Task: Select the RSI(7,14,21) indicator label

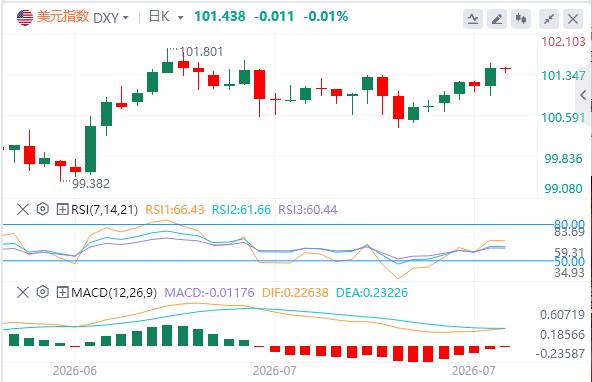Action: click(x=104, y=209)
